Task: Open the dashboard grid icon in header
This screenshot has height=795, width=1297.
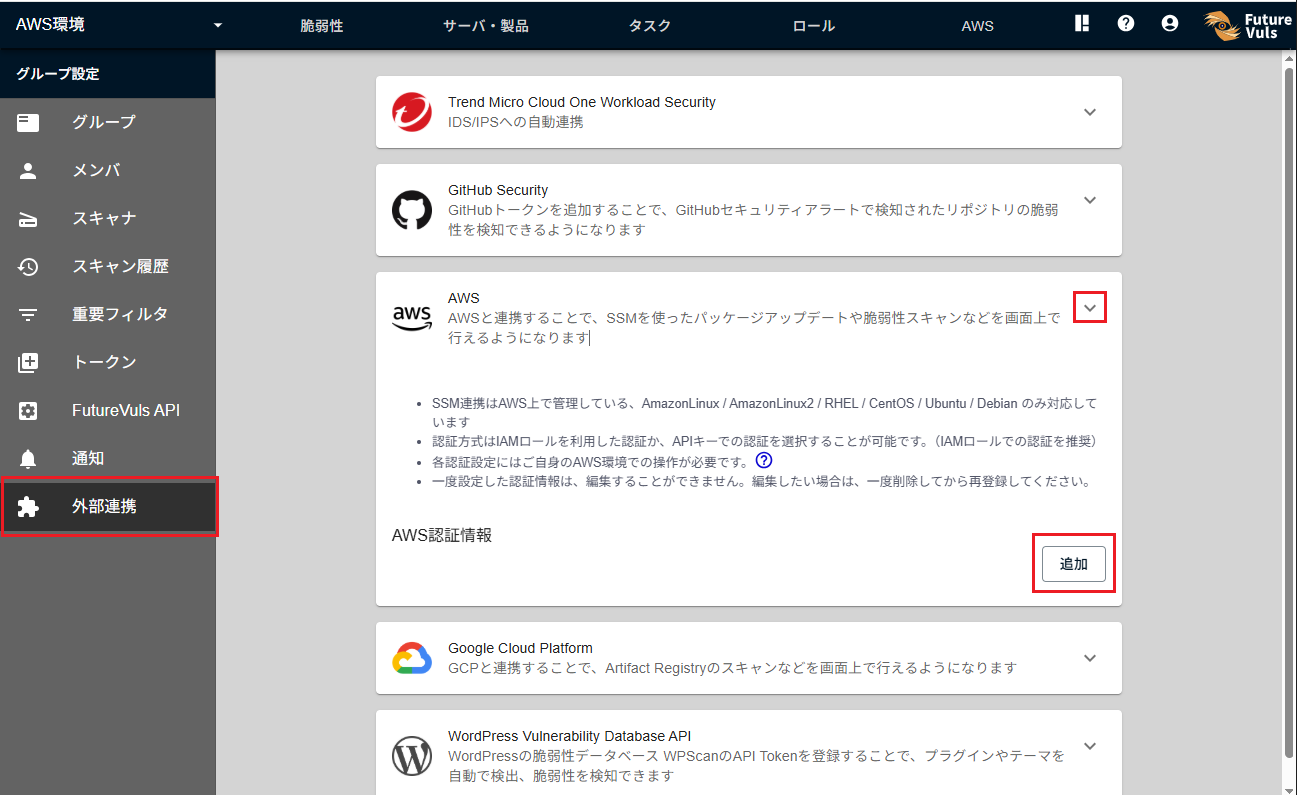Action: 1082,24
